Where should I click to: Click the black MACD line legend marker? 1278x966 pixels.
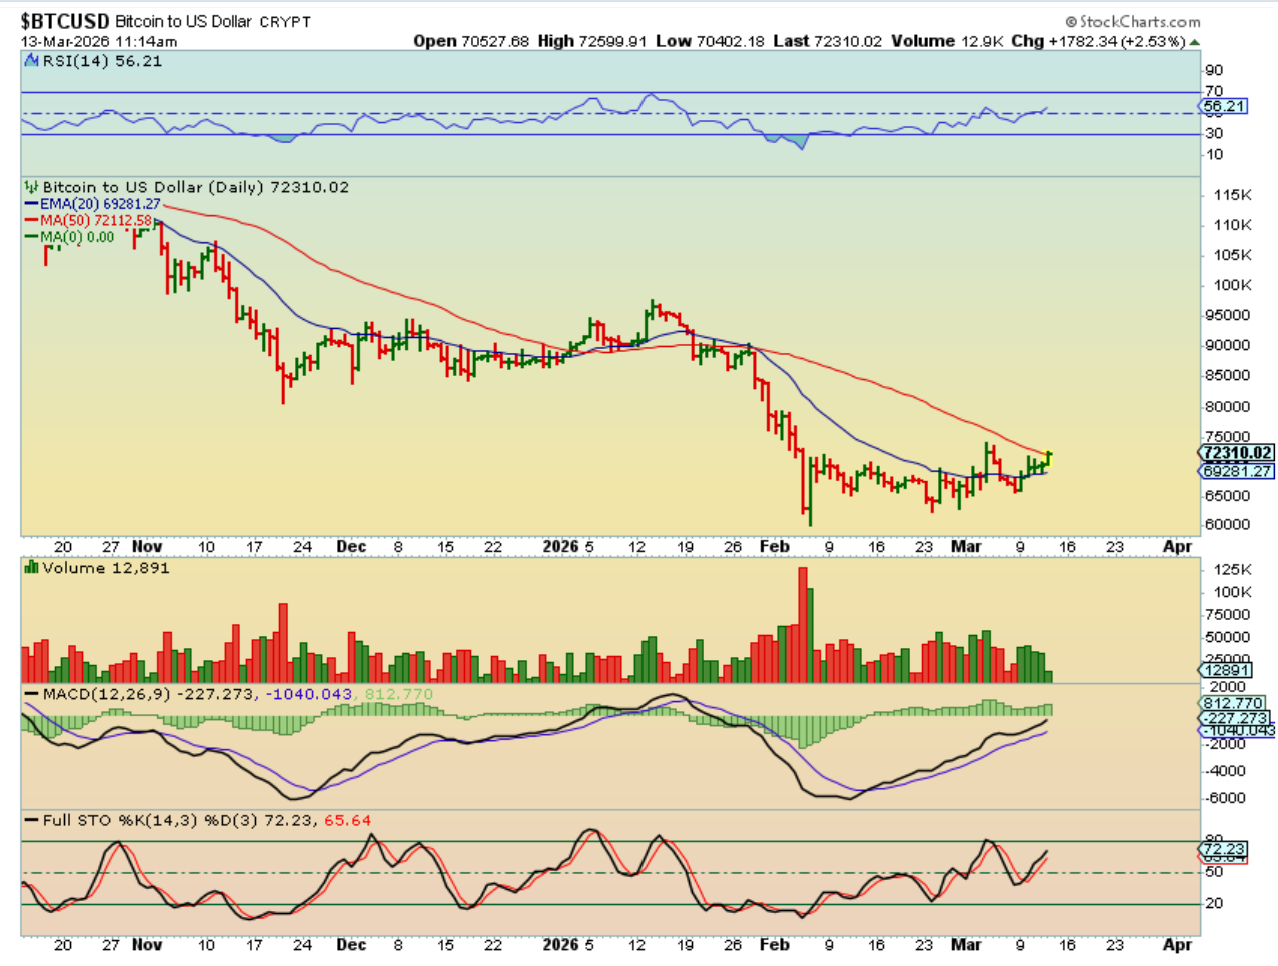point(32,694)
